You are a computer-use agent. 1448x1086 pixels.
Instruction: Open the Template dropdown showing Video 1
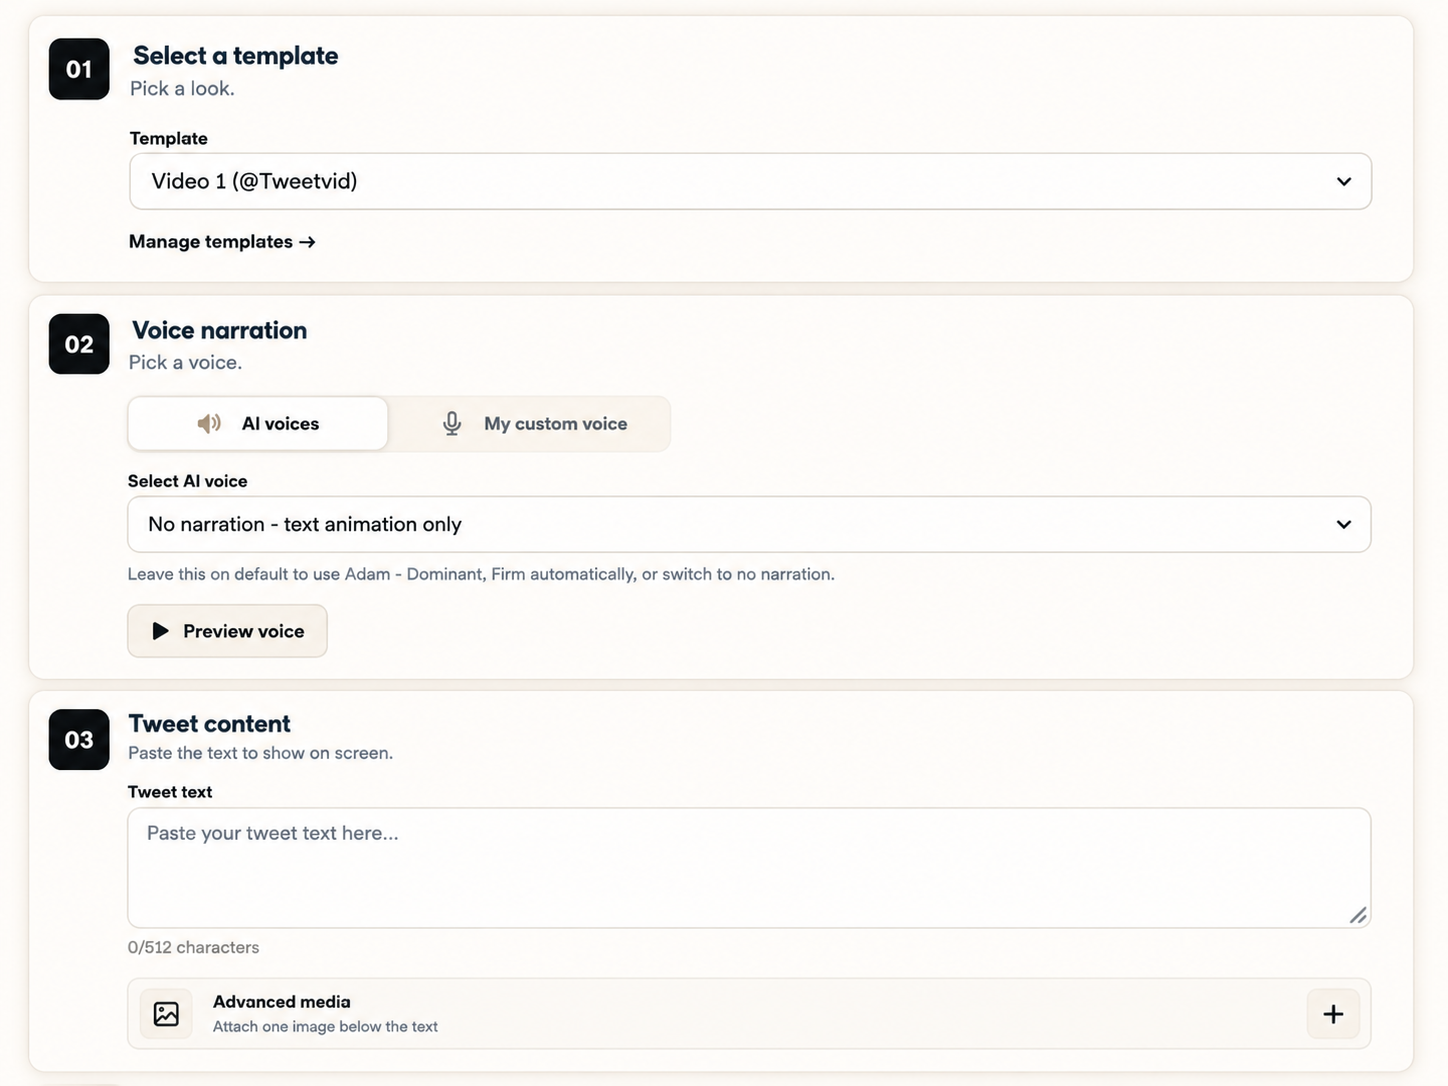pos(750,181)
